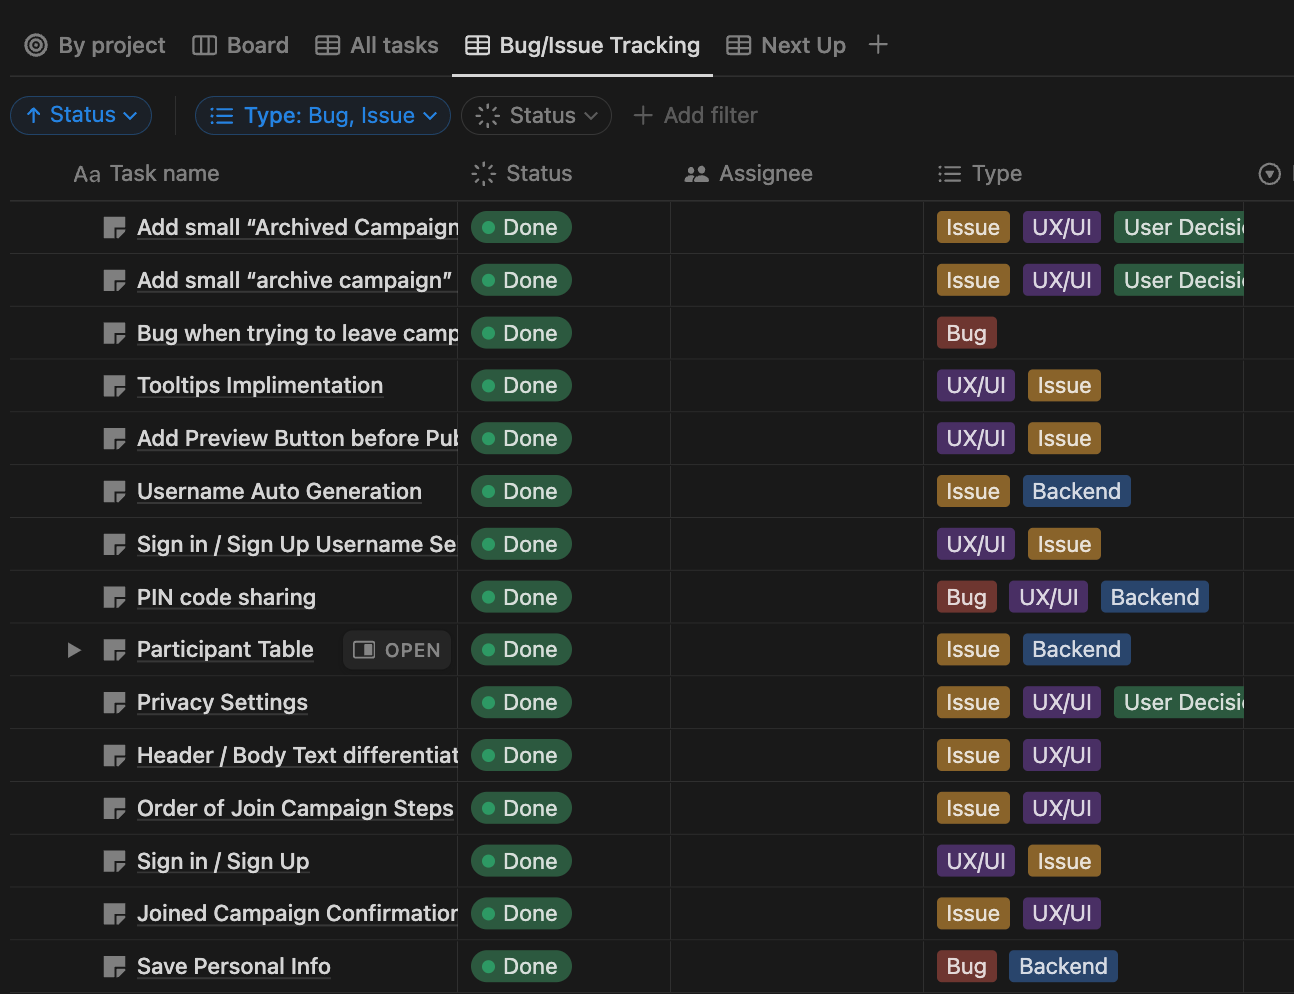Switch to the All tasks tab

click(x=377, y=45)
